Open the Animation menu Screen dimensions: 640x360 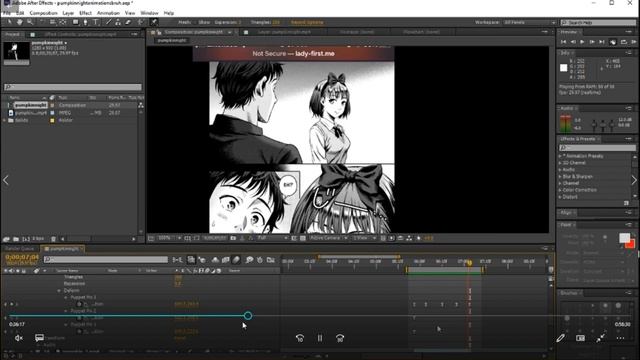[x=108, y=13]
